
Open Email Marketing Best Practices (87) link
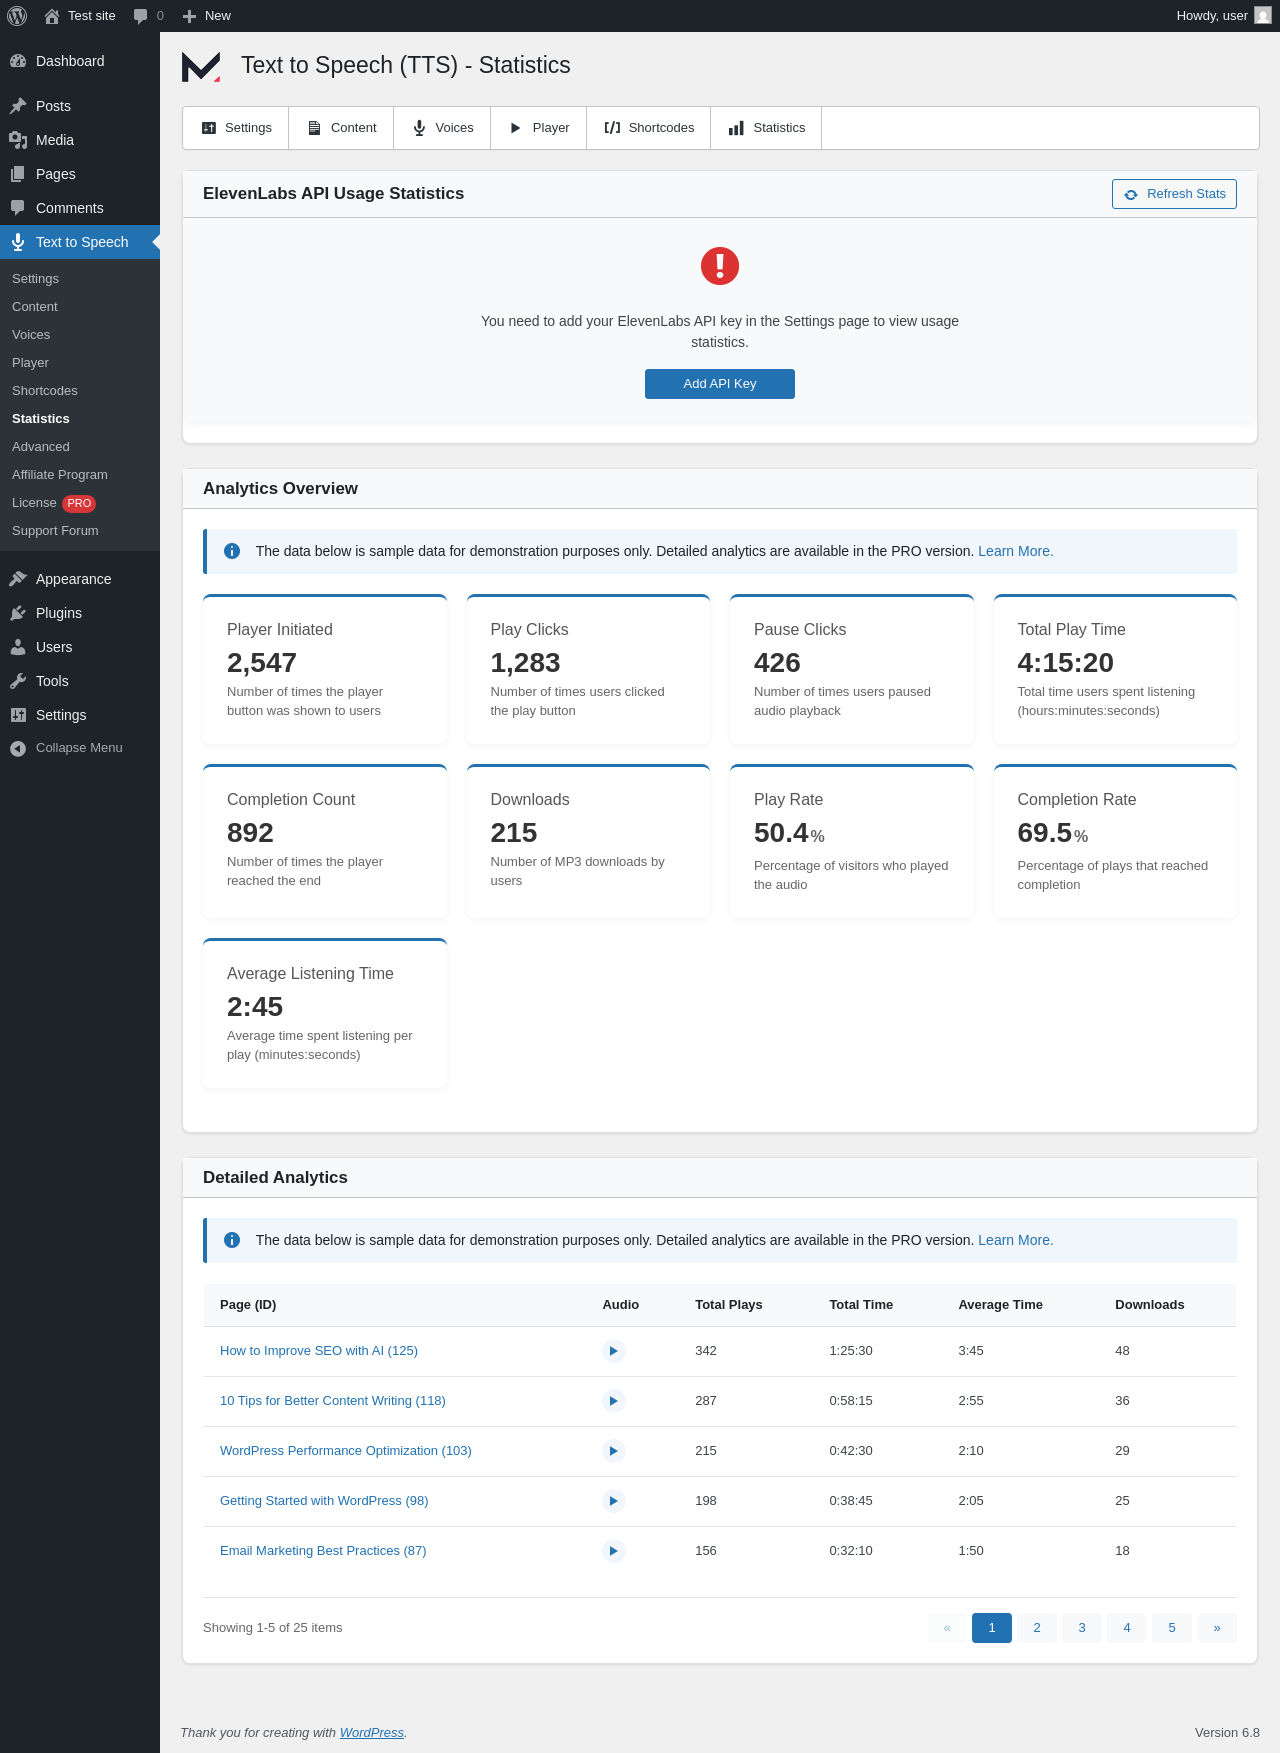[x=323, y=1551]
